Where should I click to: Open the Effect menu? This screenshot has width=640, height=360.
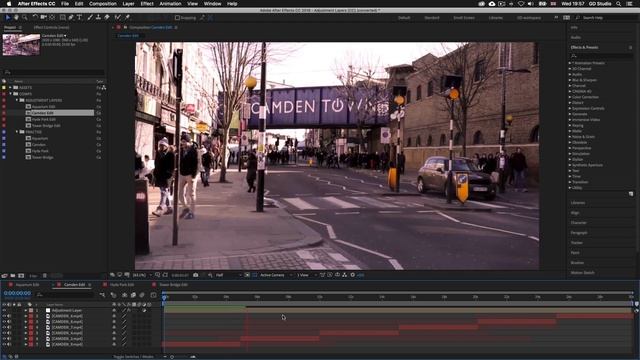pyautogui.click(x=147, y=4)
